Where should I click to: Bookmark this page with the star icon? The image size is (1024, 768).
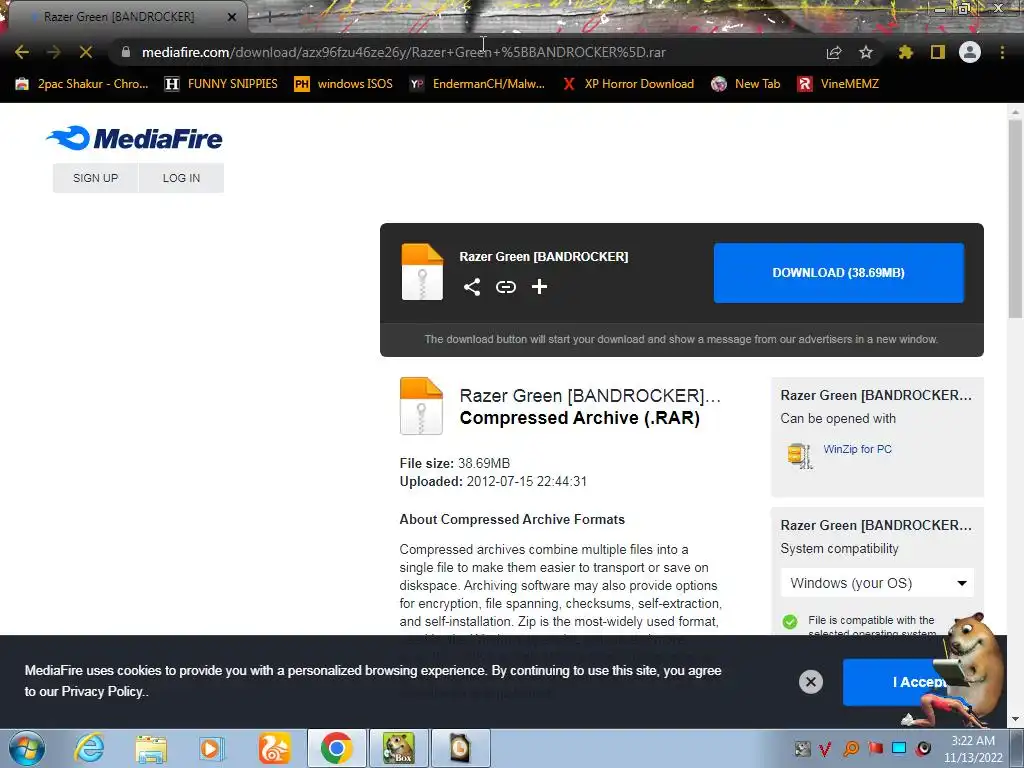(x=866, y=52)
